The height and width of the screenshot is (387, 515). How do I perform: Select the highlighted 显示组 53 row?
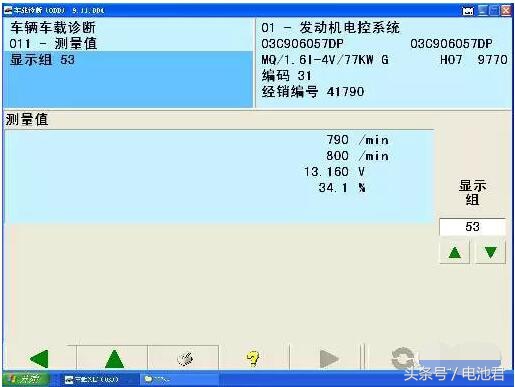pos(128,60)
